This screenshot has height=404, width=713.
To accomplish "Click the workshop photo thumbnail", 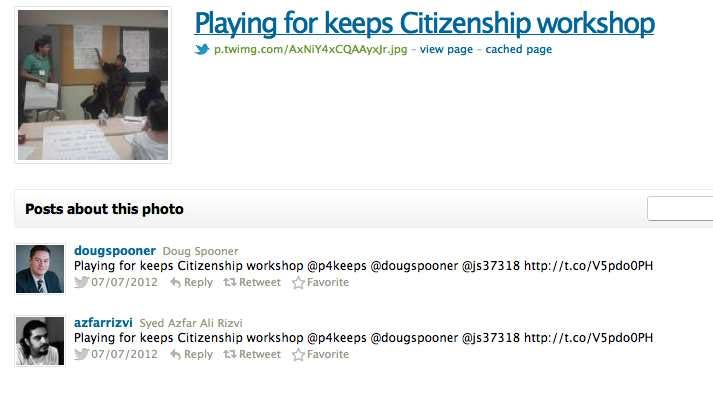I will (93, 85).
